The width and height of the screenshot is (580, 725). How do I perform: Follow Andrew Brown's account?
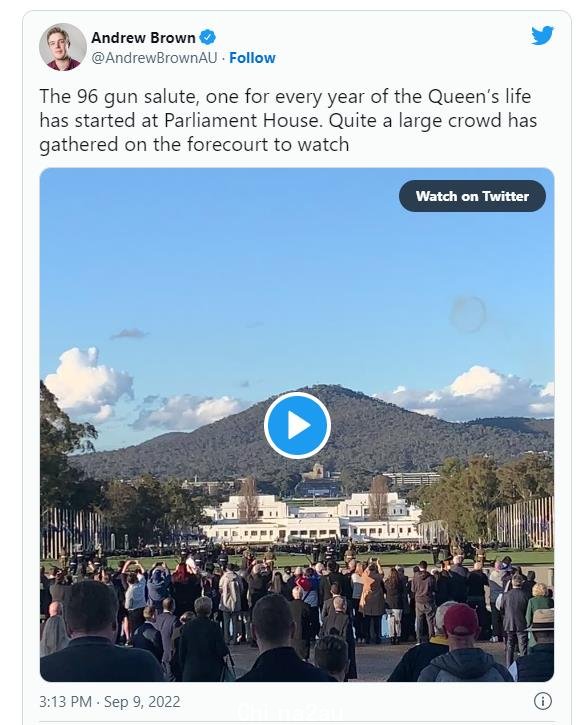252,58
